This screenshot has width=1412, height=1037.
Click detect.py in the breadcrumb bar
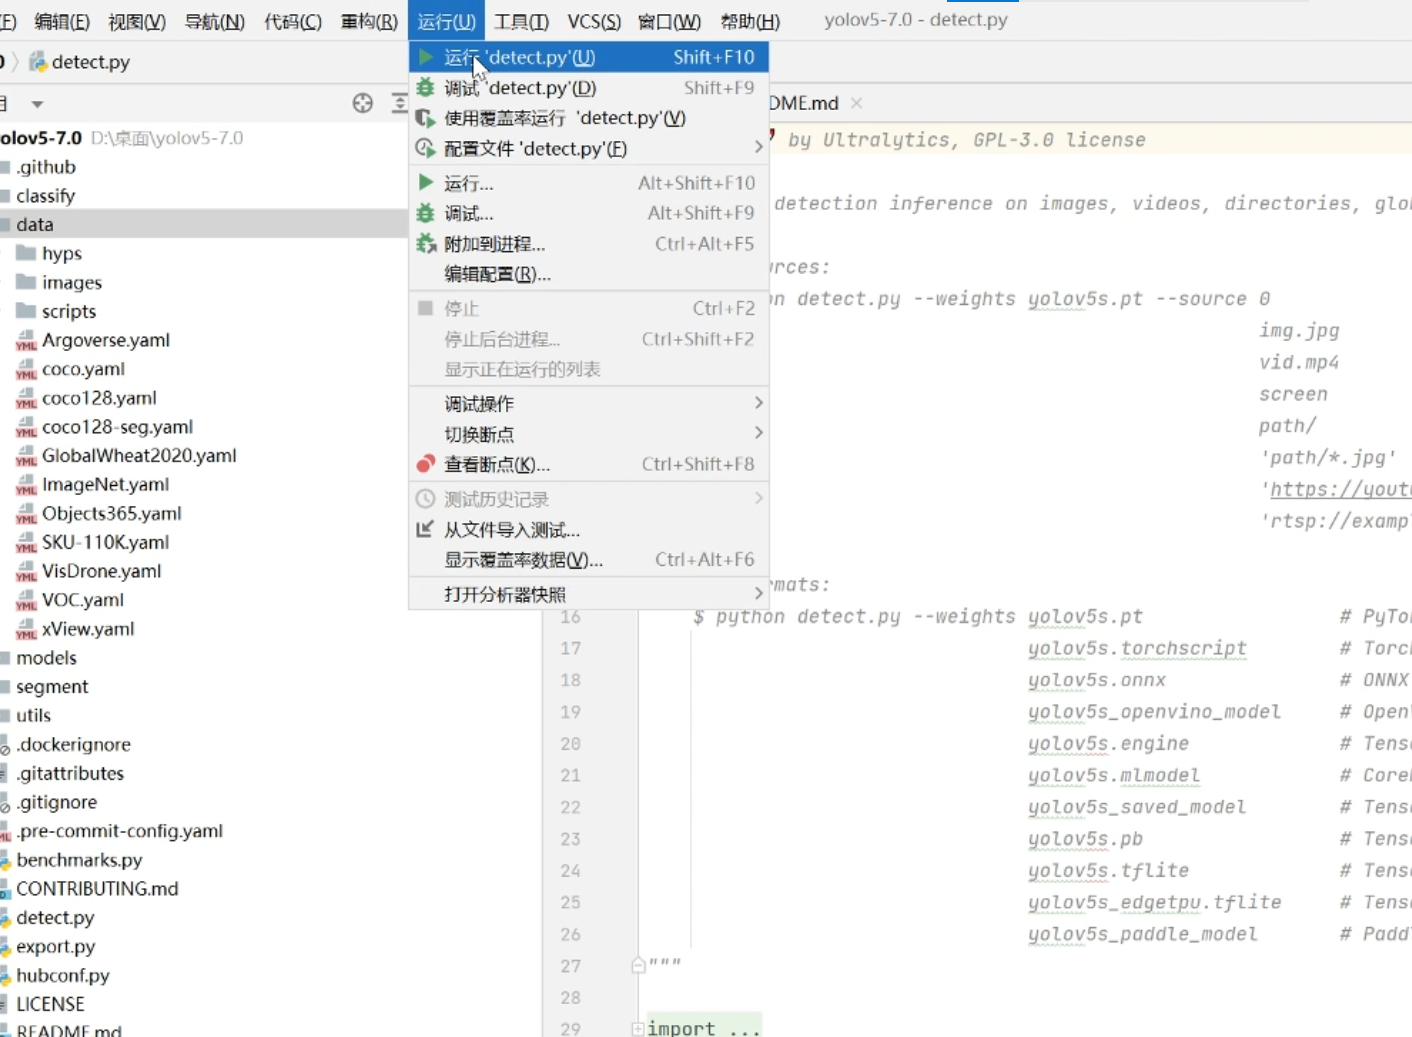pyautogui.click(x=90, y=62)
